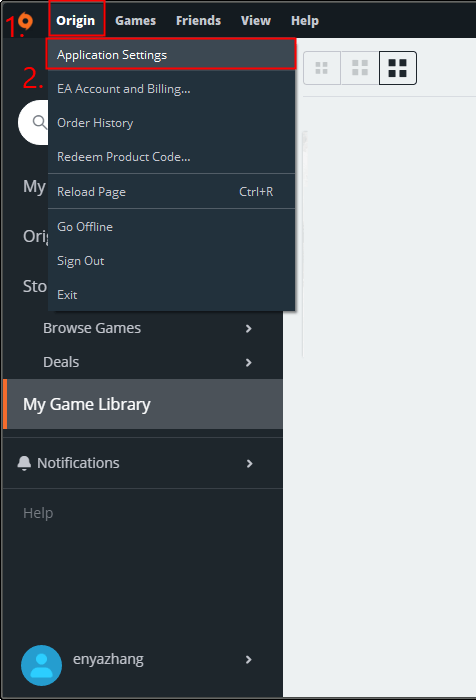Open the Games menu

coord(135,21)
